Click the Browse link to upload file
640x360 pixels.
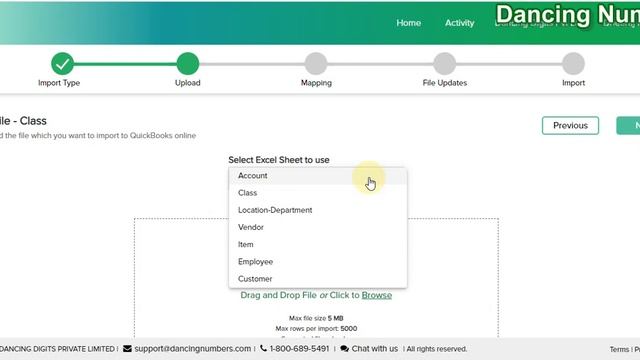[377, 295]
